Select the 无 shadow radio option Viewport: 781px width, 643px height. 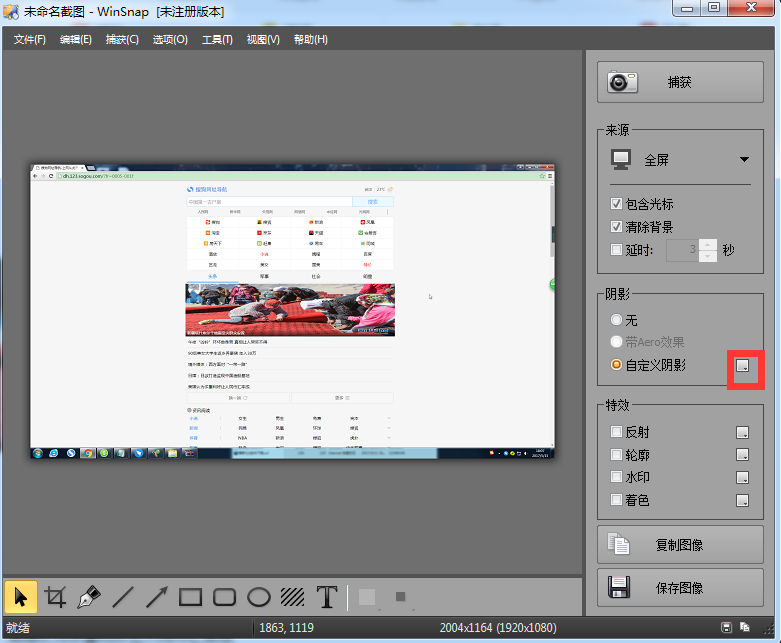(x=617, y=320)
